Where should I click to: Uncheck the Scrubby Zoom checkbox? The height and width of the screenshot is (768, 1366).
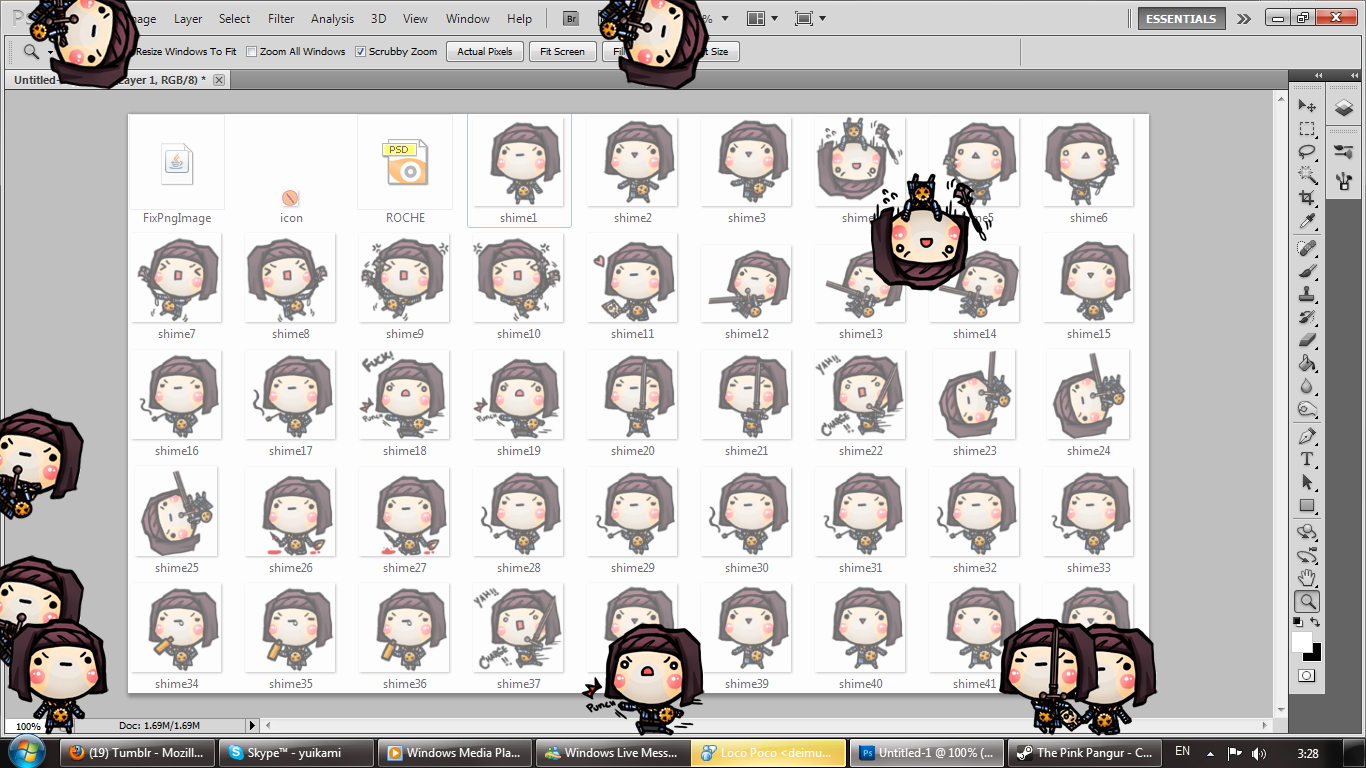(x=361, y=52)
